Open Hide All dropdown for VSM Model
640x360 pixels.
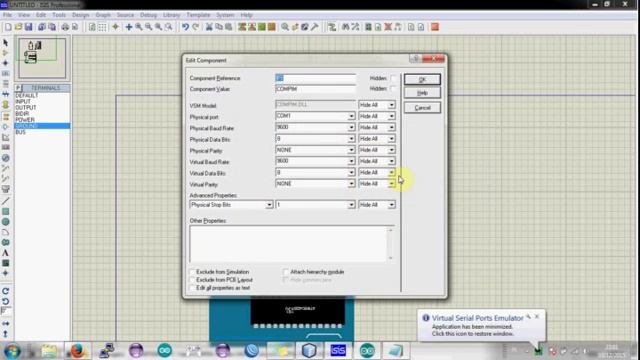391,105
